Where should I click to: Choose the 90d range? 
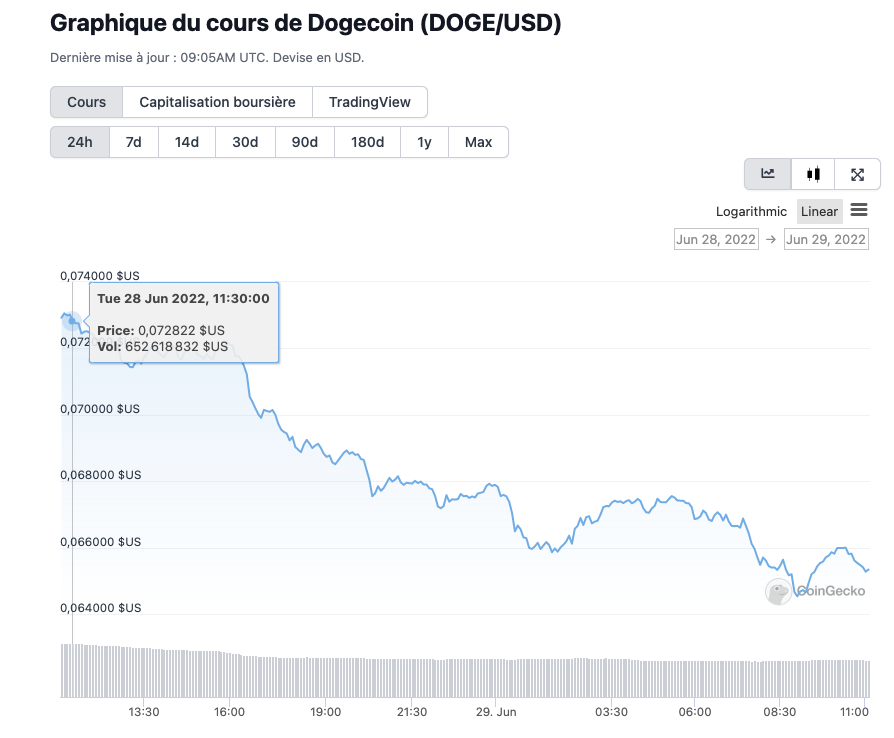305,142
